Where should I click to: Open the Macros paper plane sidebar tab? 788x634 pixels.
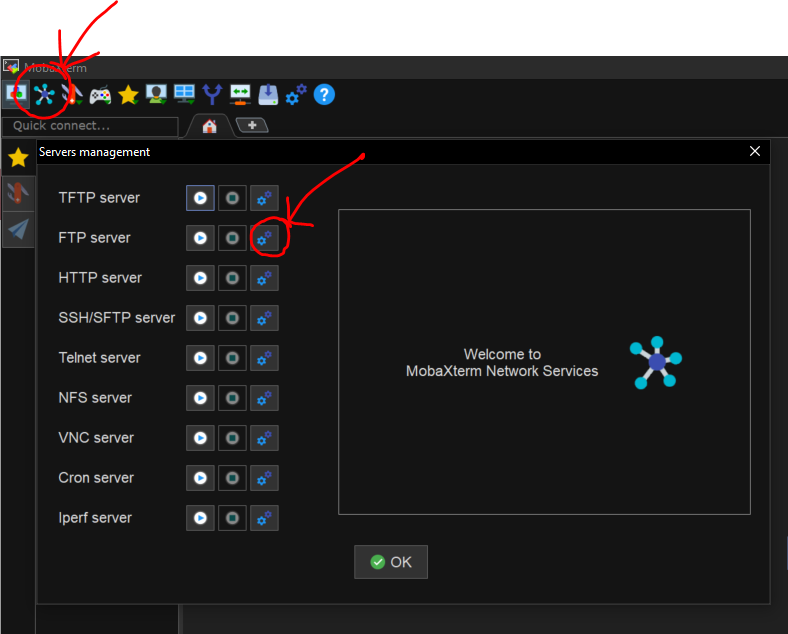pos(18,229)
